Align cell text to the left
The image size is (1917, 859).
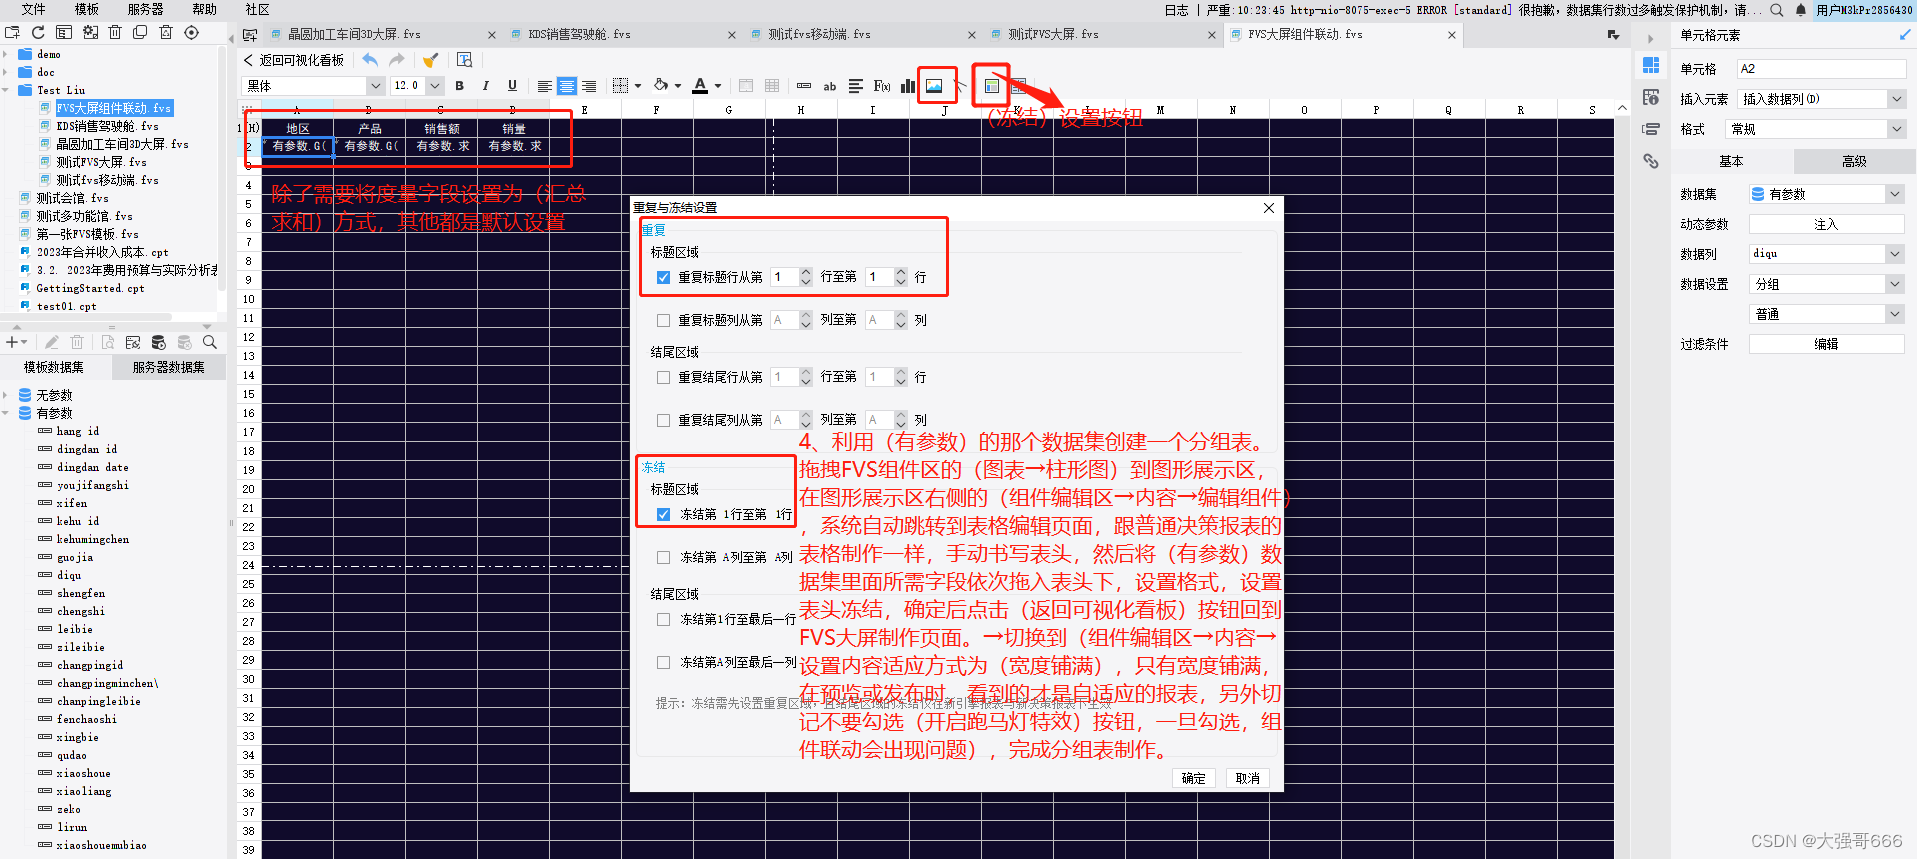[x=544, y=86]
